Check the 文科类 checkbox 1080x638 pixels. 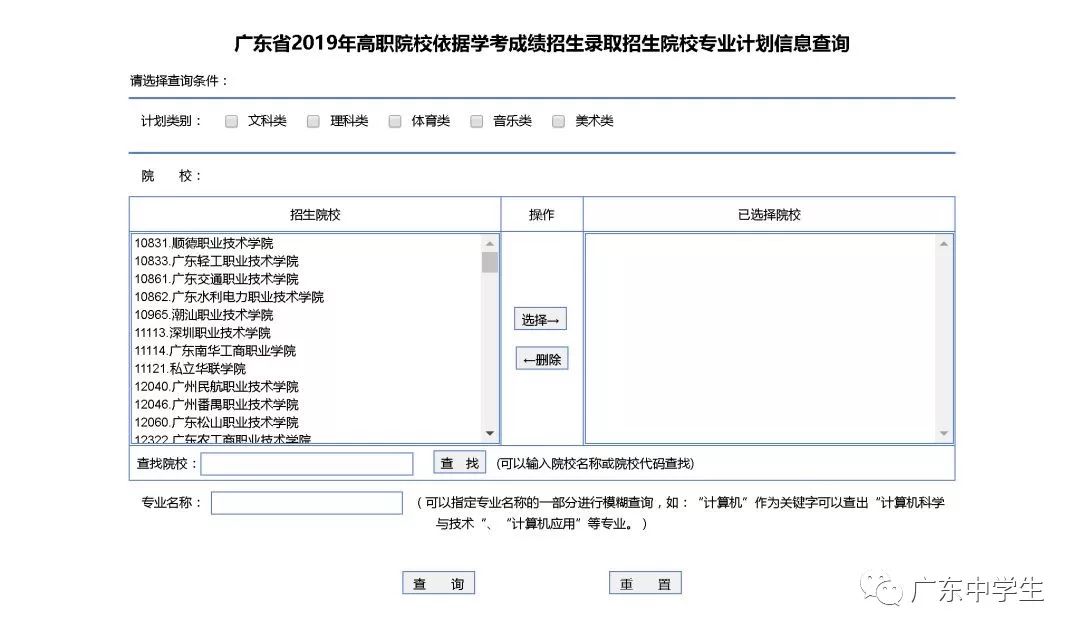coord(230,120)
